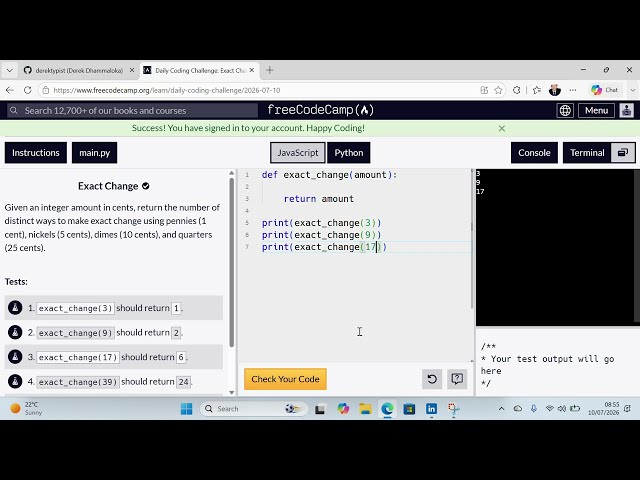Show the Instructions panel
Image resolution: width=640 pixels, height=480 pixels.
click(x=36, y=153)
